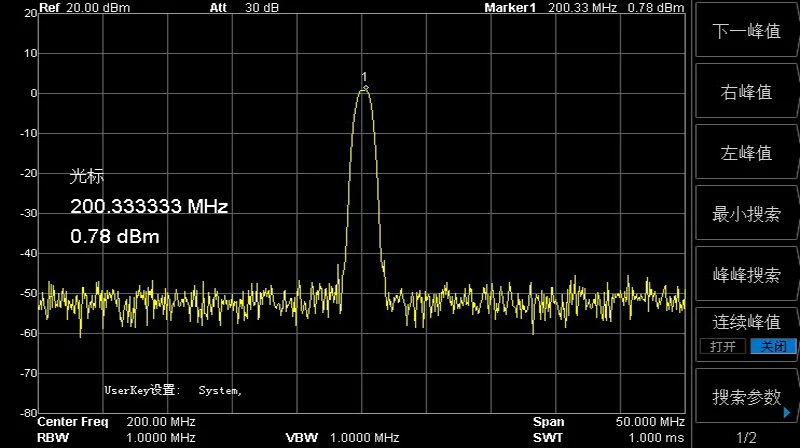Select the Center Freq 200.00 MHz value

[x=161, y=422]
